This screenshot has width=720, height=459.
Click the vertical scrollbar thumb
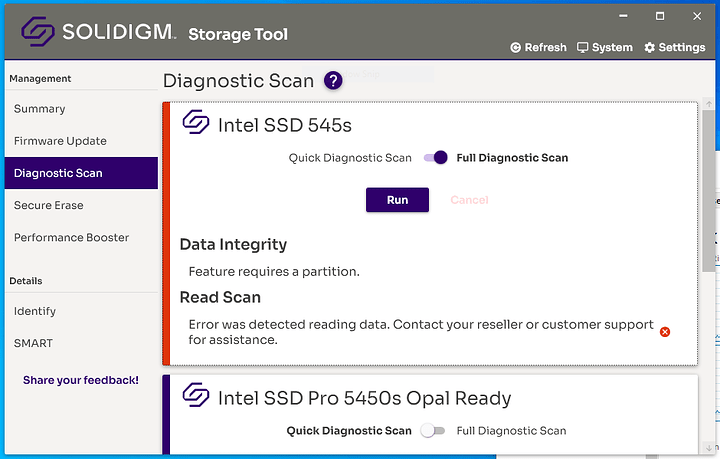(x=709, y=191)
